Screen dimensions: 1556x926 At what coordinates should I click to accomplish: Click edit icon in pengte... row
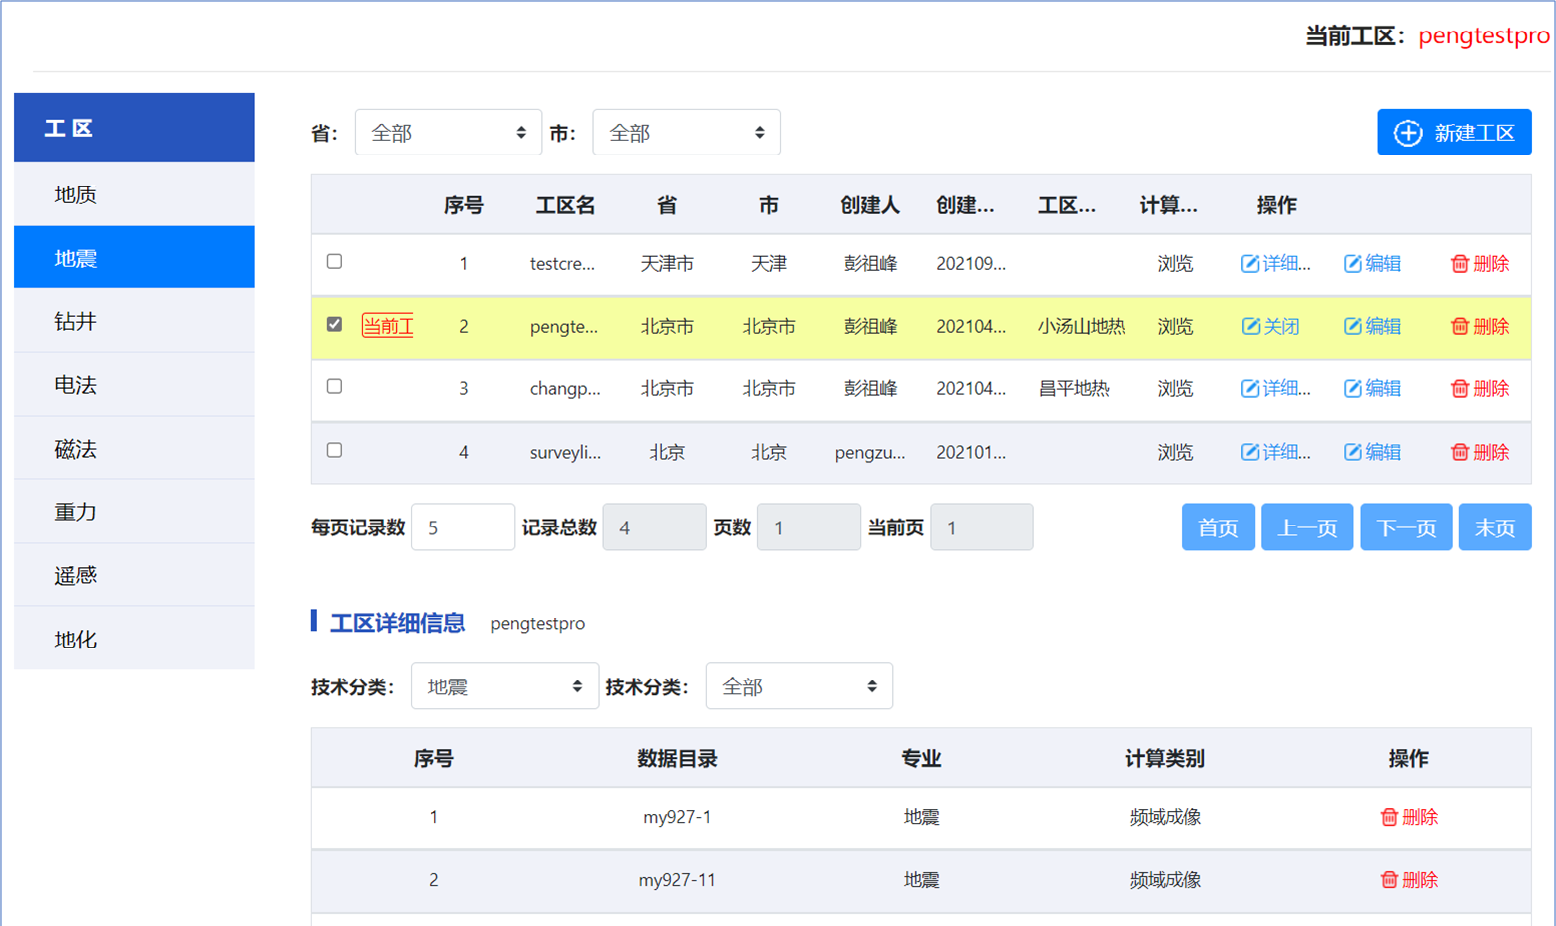(1352, 327)
